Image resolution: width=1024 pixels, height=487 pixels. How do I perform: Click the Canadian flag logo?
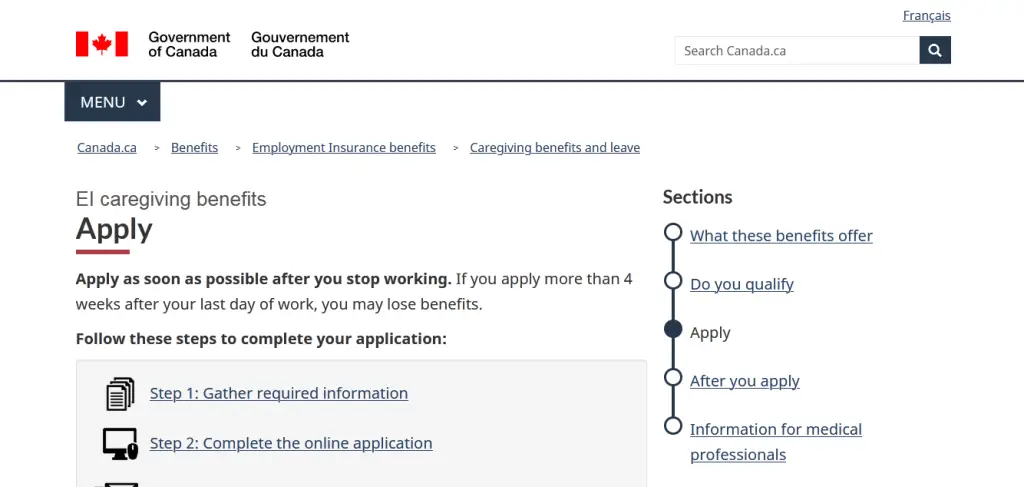point(102,44)
